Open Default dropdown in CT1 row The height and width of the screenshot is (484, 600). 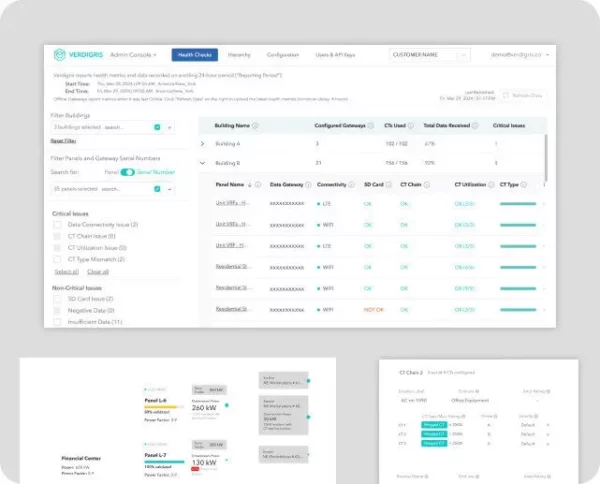535,425
